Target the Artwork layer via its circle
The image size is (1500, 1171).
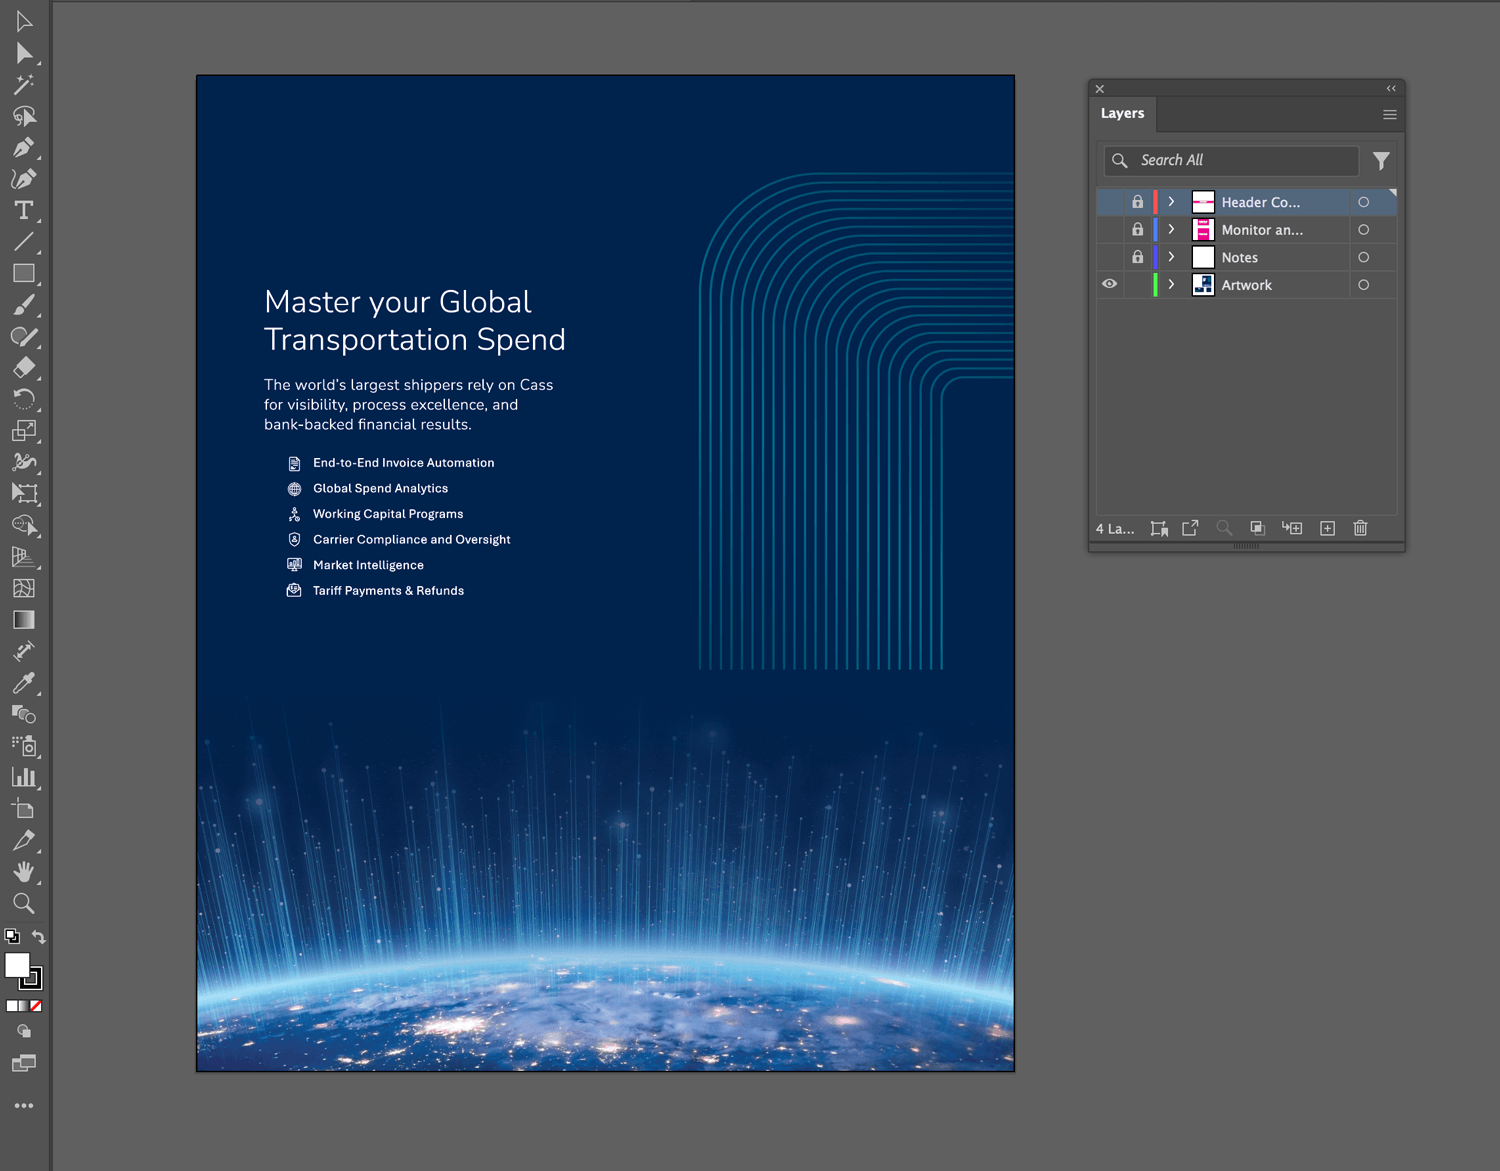[x=1363, y=285]
